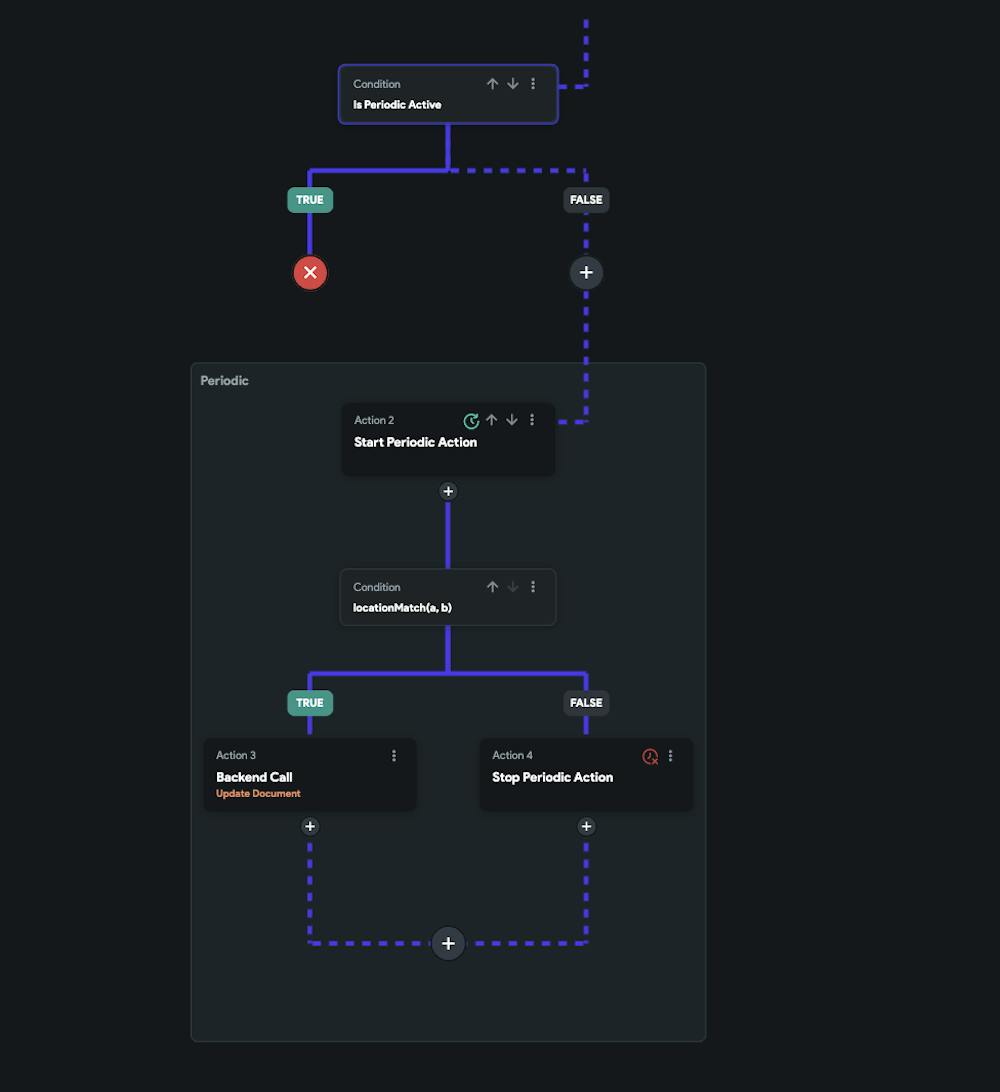Click the move-up arrow on Start Periodic Action
Viewport: 1000px width, 1092px height.
point(491,420)
